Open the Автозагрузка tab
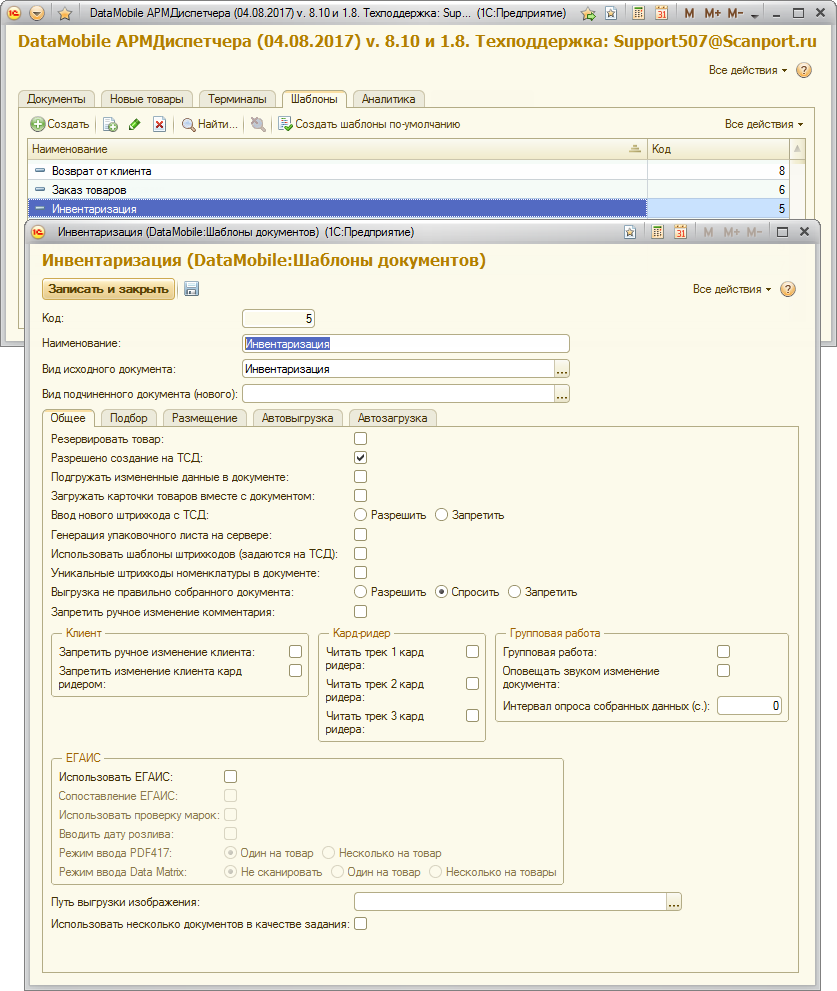 click(392, 418)
